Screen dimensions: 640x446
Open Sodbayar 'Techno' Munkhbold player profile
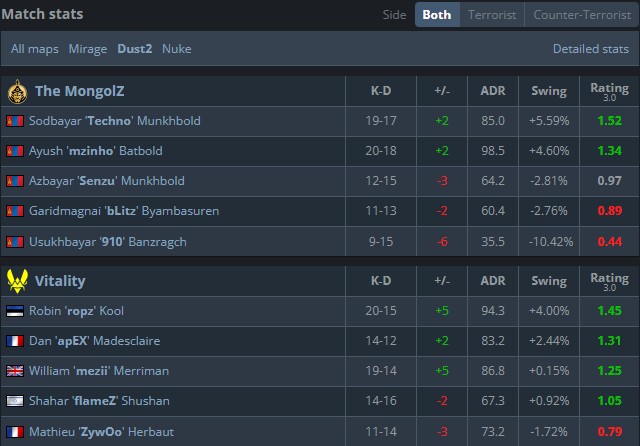point(115,121)
